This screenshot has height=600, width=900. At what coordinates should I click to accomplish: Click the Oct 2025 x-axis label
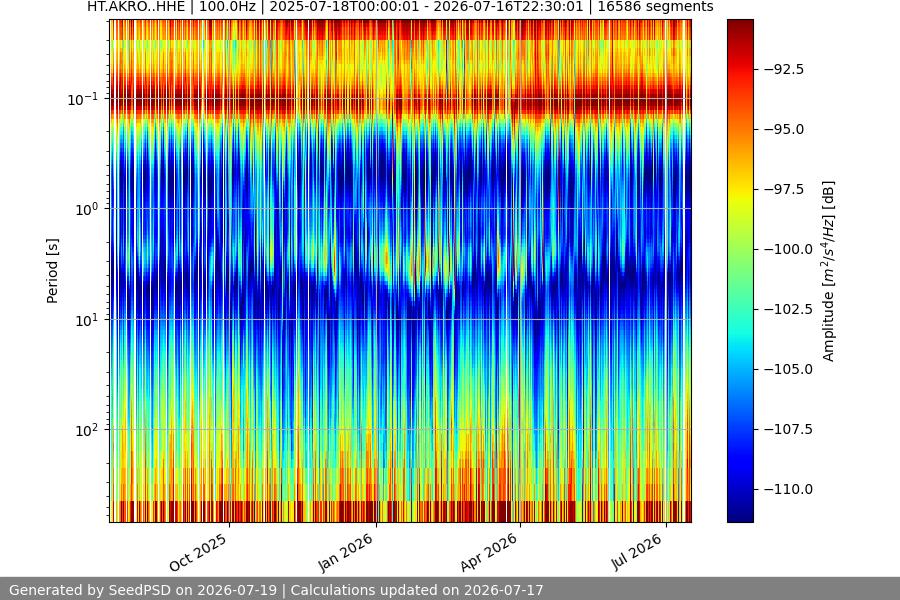coord(199,552)
